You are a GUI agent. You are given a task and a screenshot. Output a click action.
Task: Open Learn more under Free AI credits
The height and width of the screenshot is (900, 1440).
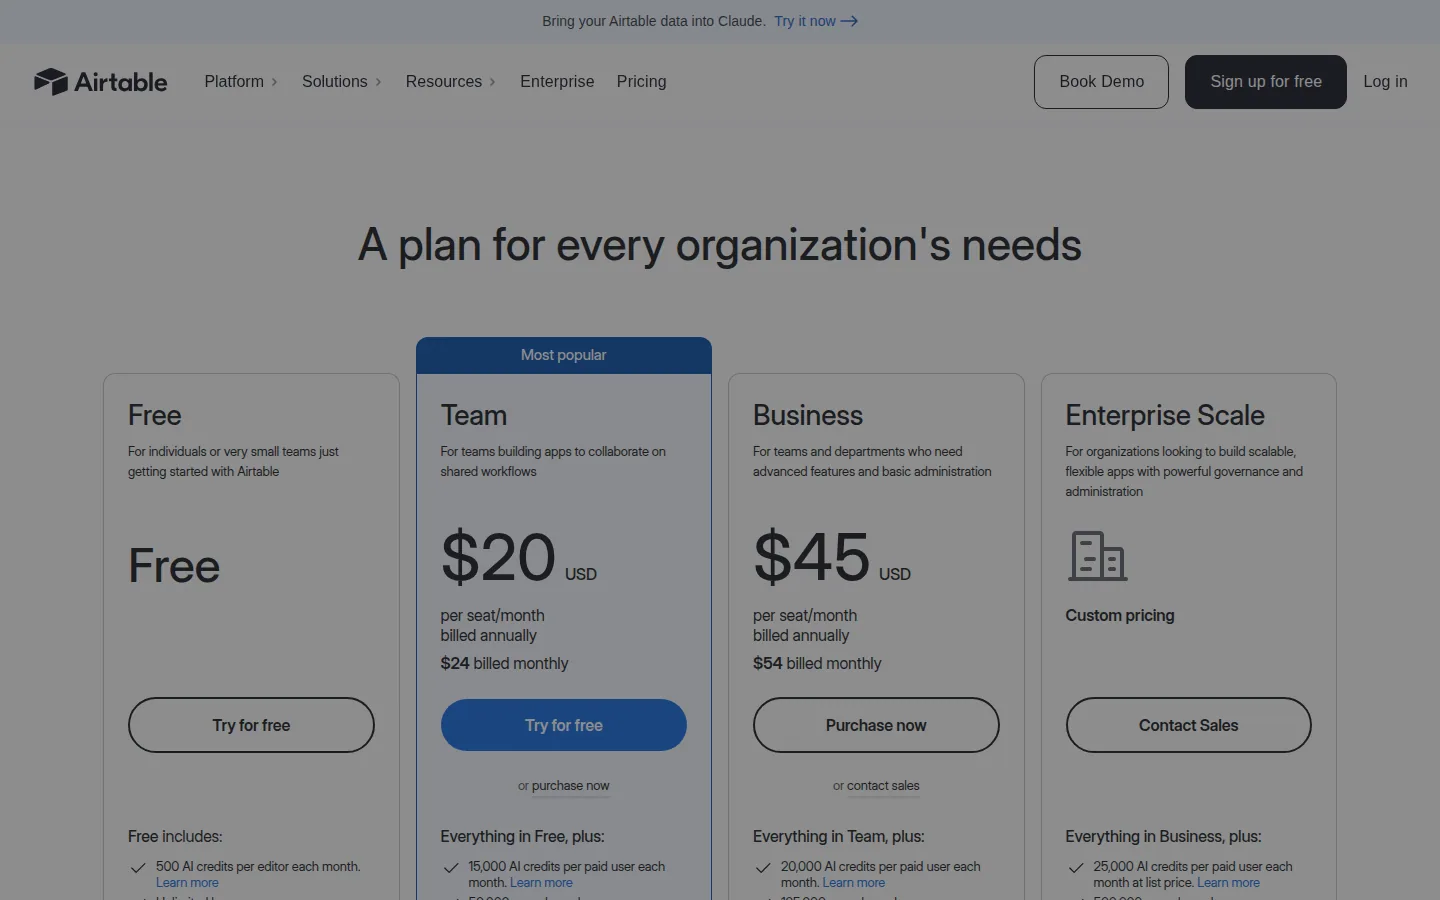click(187, 883)
